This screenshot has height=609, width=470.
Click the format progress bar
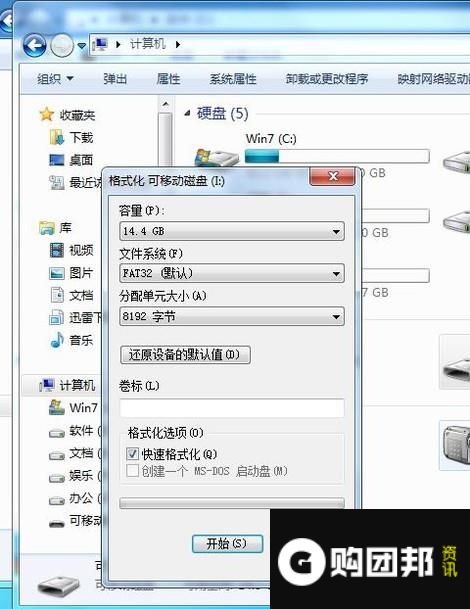(232, 503)
